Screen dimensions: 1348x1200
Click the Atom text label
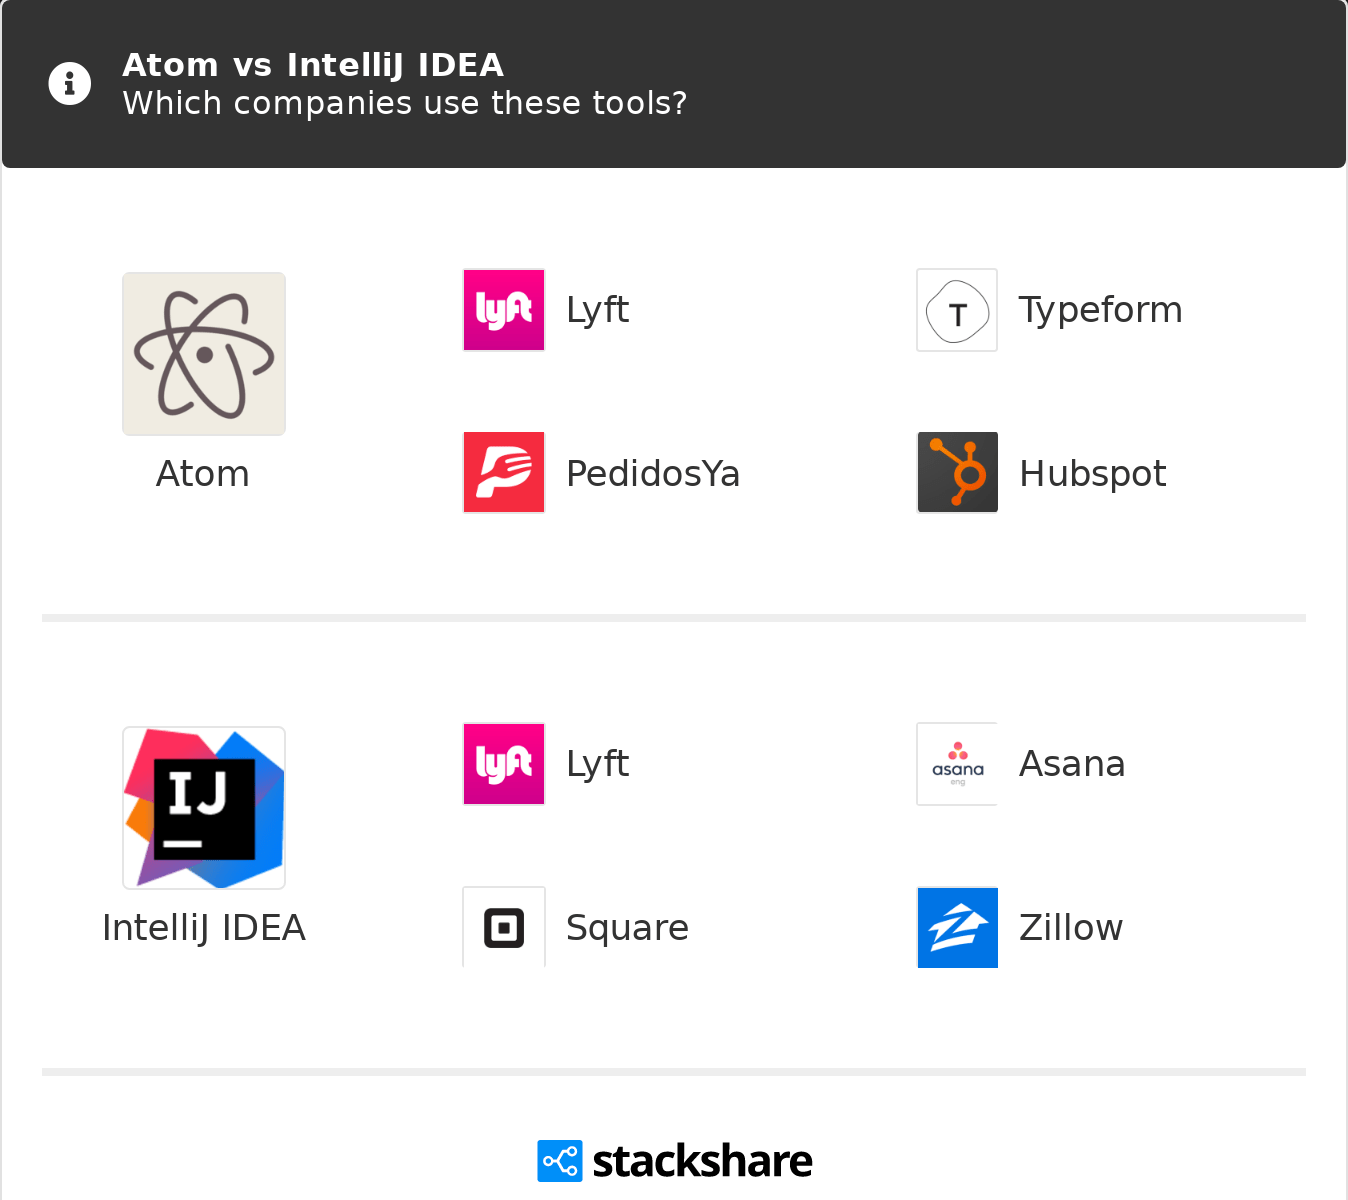203,474
